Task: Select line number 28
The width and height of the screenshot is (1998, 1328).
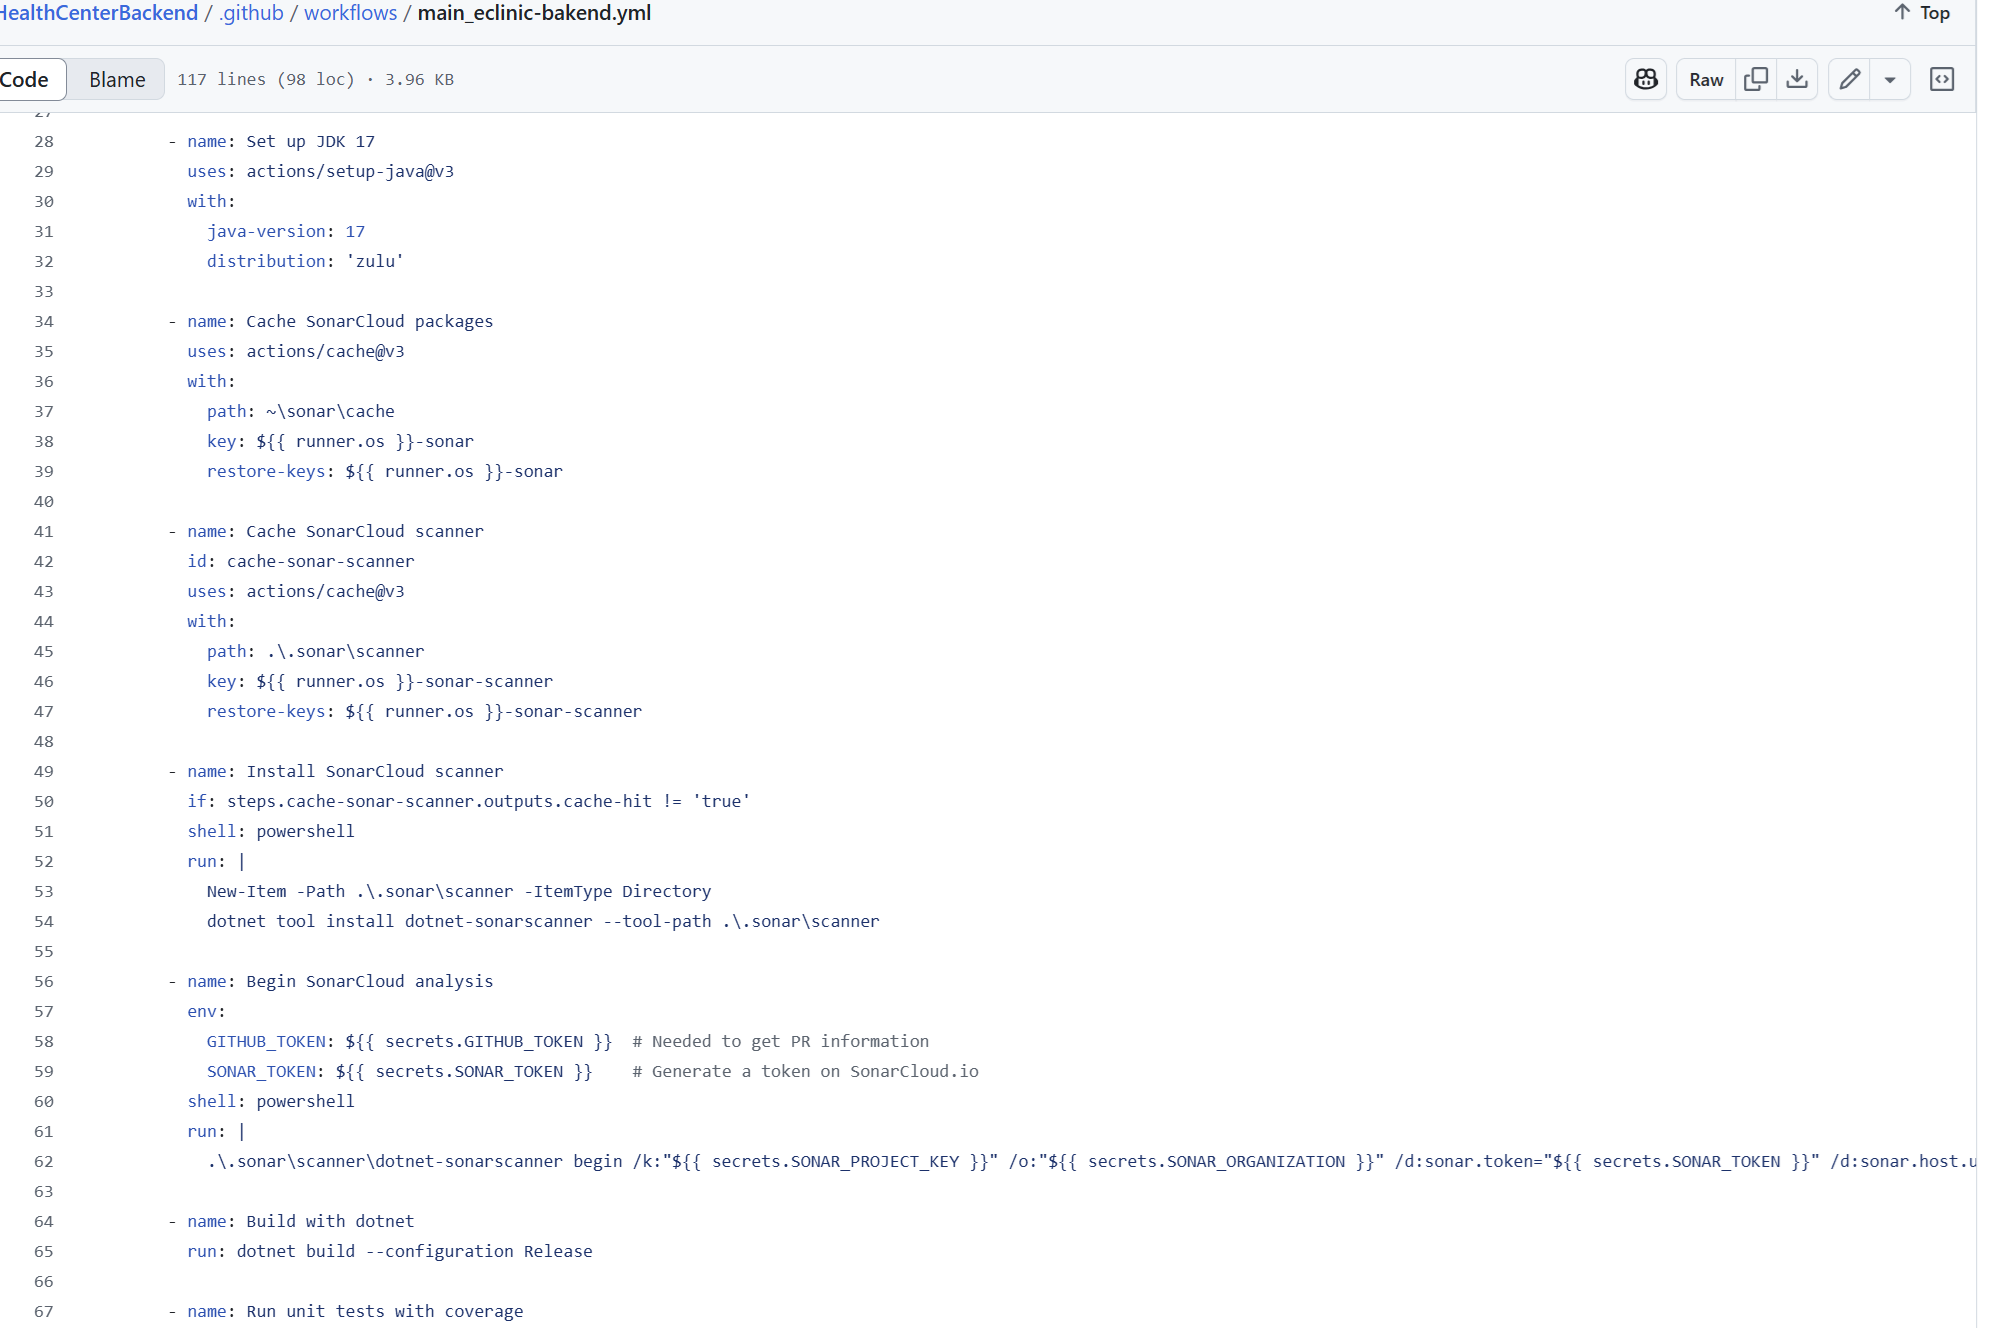Action: pyautogui.click(x=44, y=141)
